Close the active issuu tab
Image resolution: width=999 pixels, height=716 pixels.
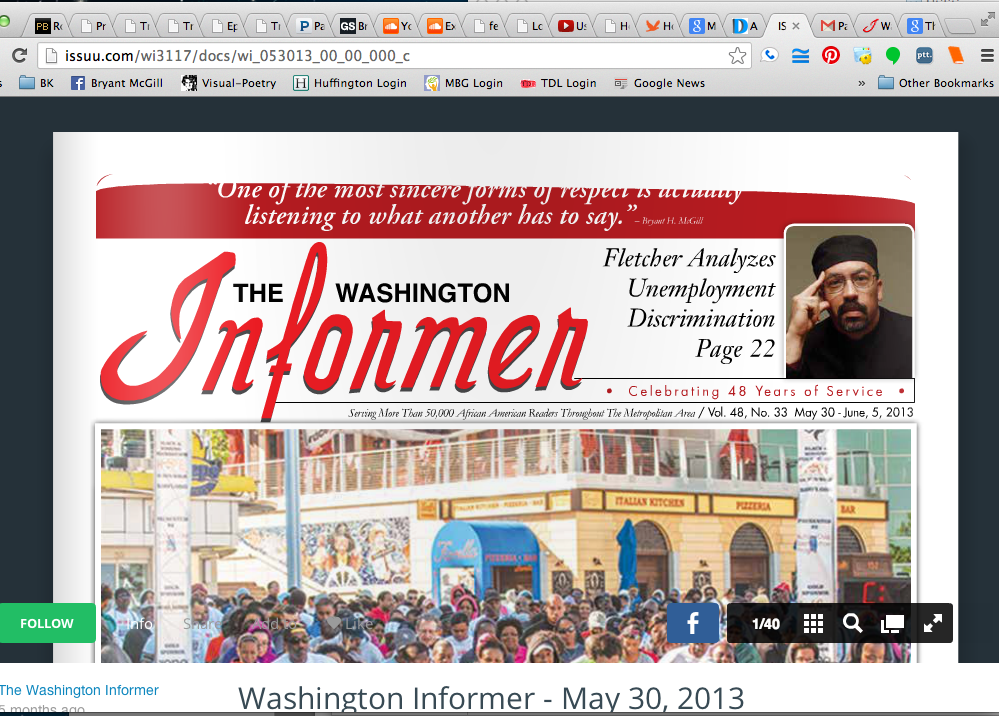pyautogui.click(x=796, y=26)
